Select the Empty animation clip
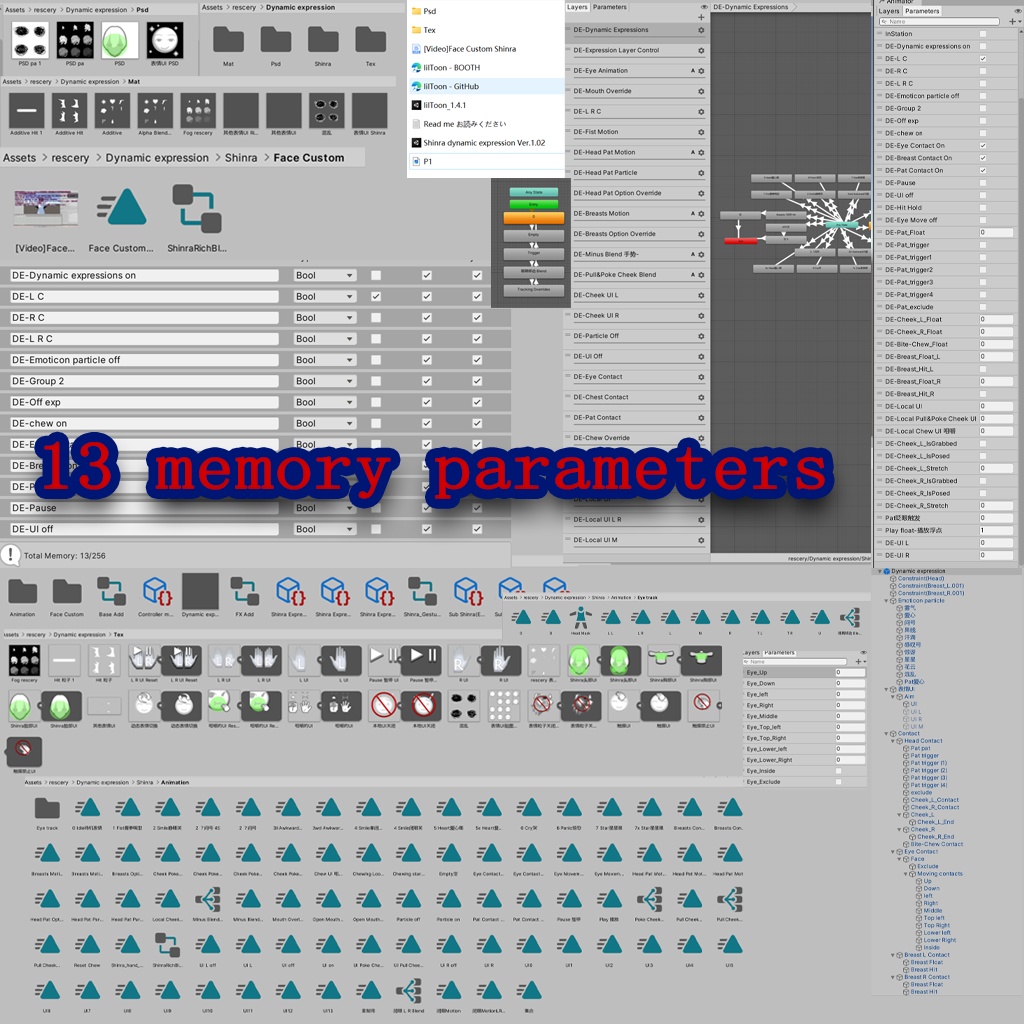 pyautogui.click(x=449, y=854)
